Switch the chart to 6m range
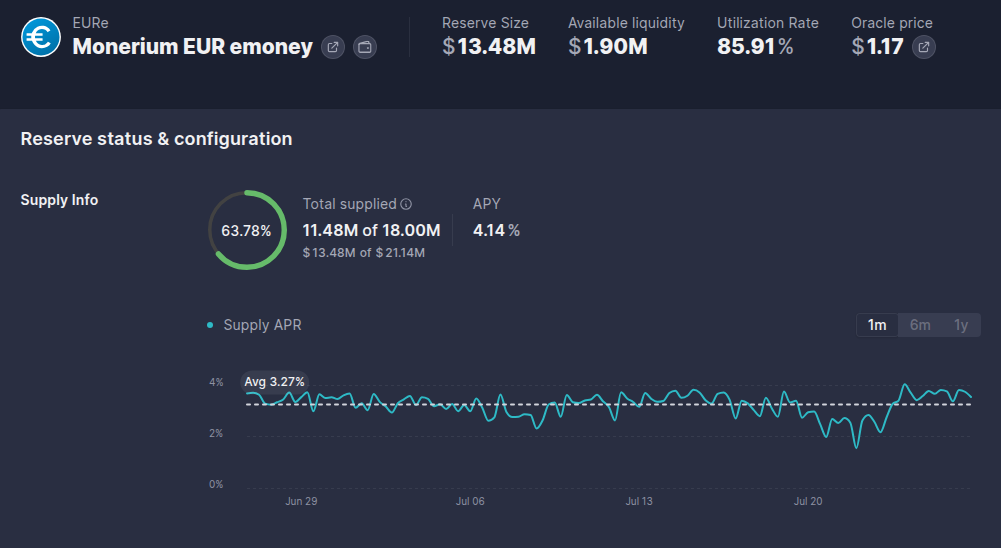This screenshot has width=1001, height=548. coord(920,325)
